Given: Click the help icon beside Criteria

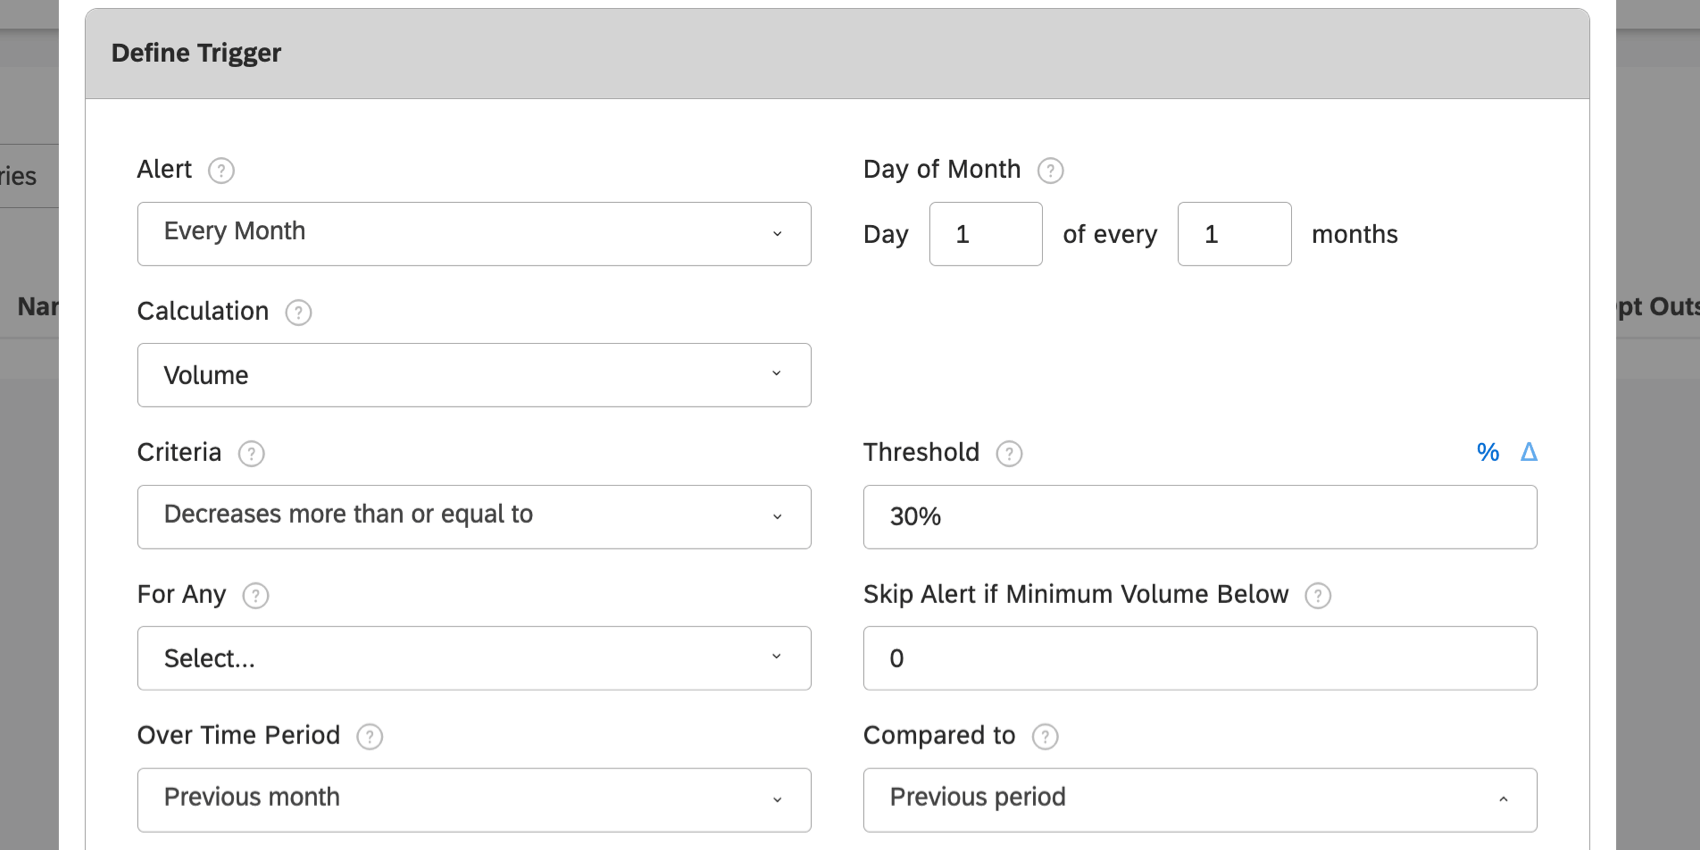Looking at the screenshot, I should pyautogui.click(x=251, y=454).
